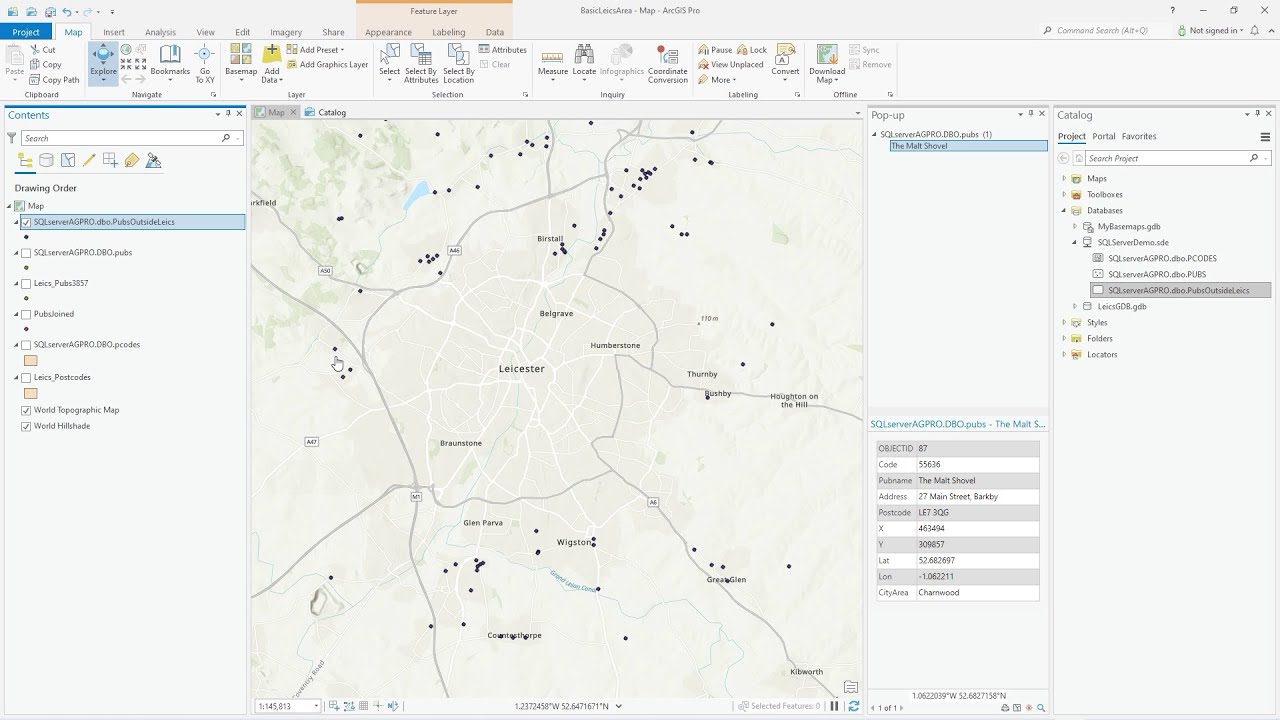Click the Cut clipboard button
Screen dimensions: 1280x720
[x=42, y=49]
